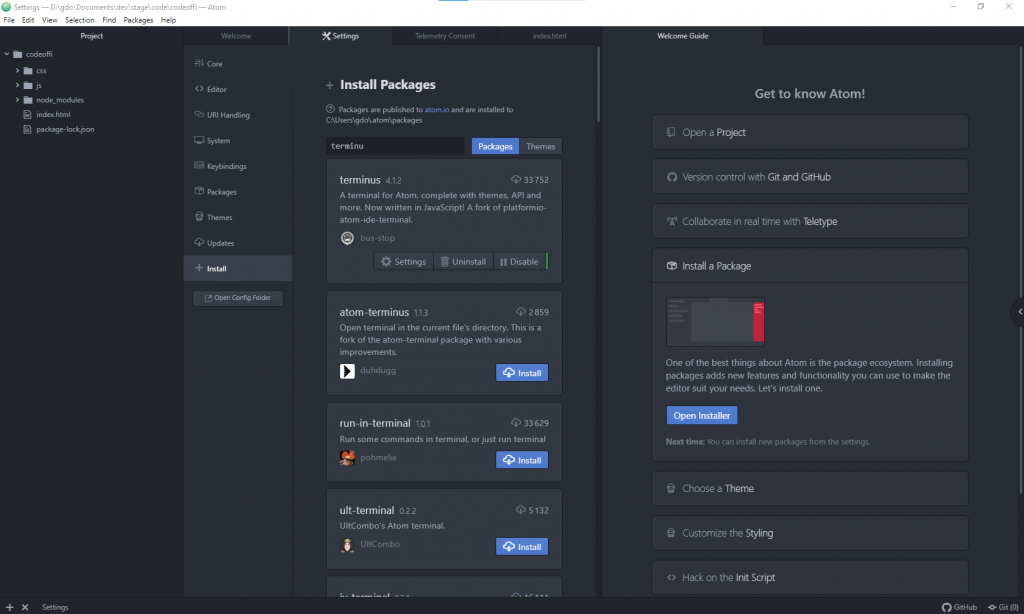Expand Version control with Git and GitHub
Viewport: 1024px width, 614px height.
[810, 177]
